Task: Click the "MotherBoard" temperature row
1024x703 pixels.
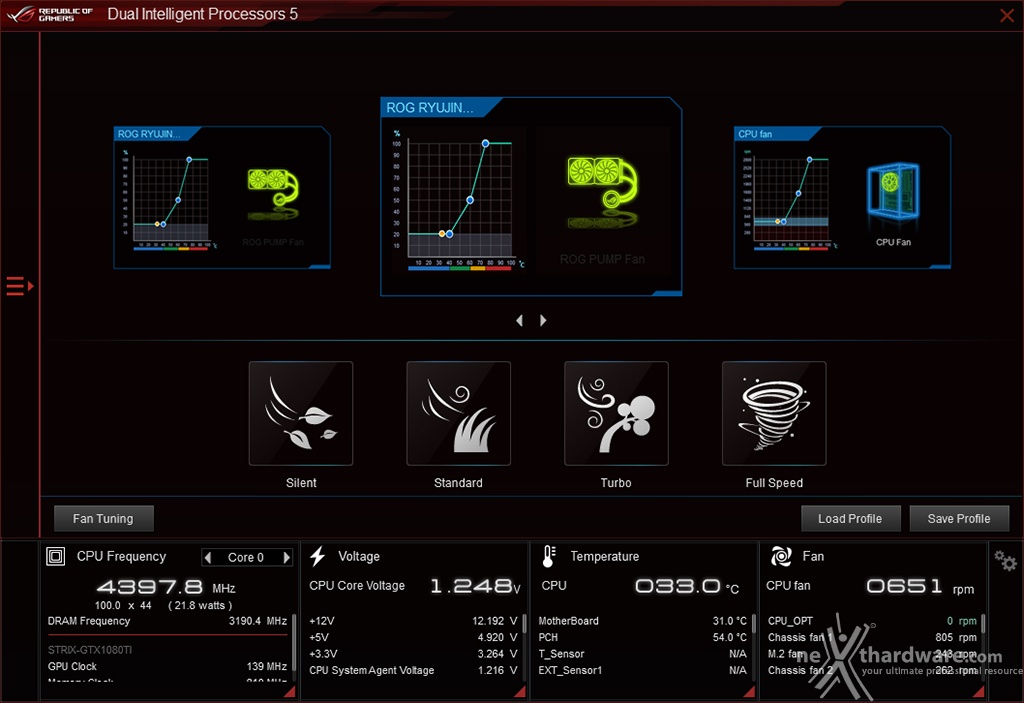Action: point(643,621)
